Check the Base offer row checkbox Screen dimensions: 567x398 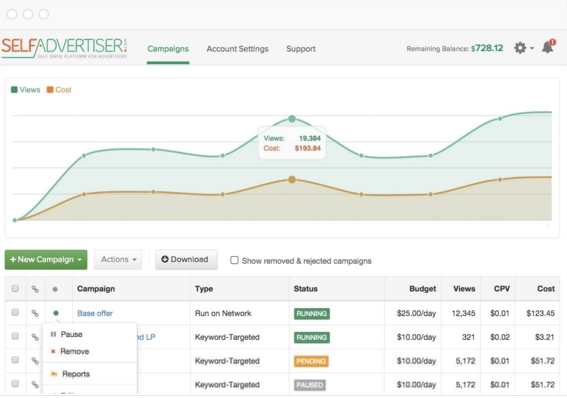click(x=15, y=312)
